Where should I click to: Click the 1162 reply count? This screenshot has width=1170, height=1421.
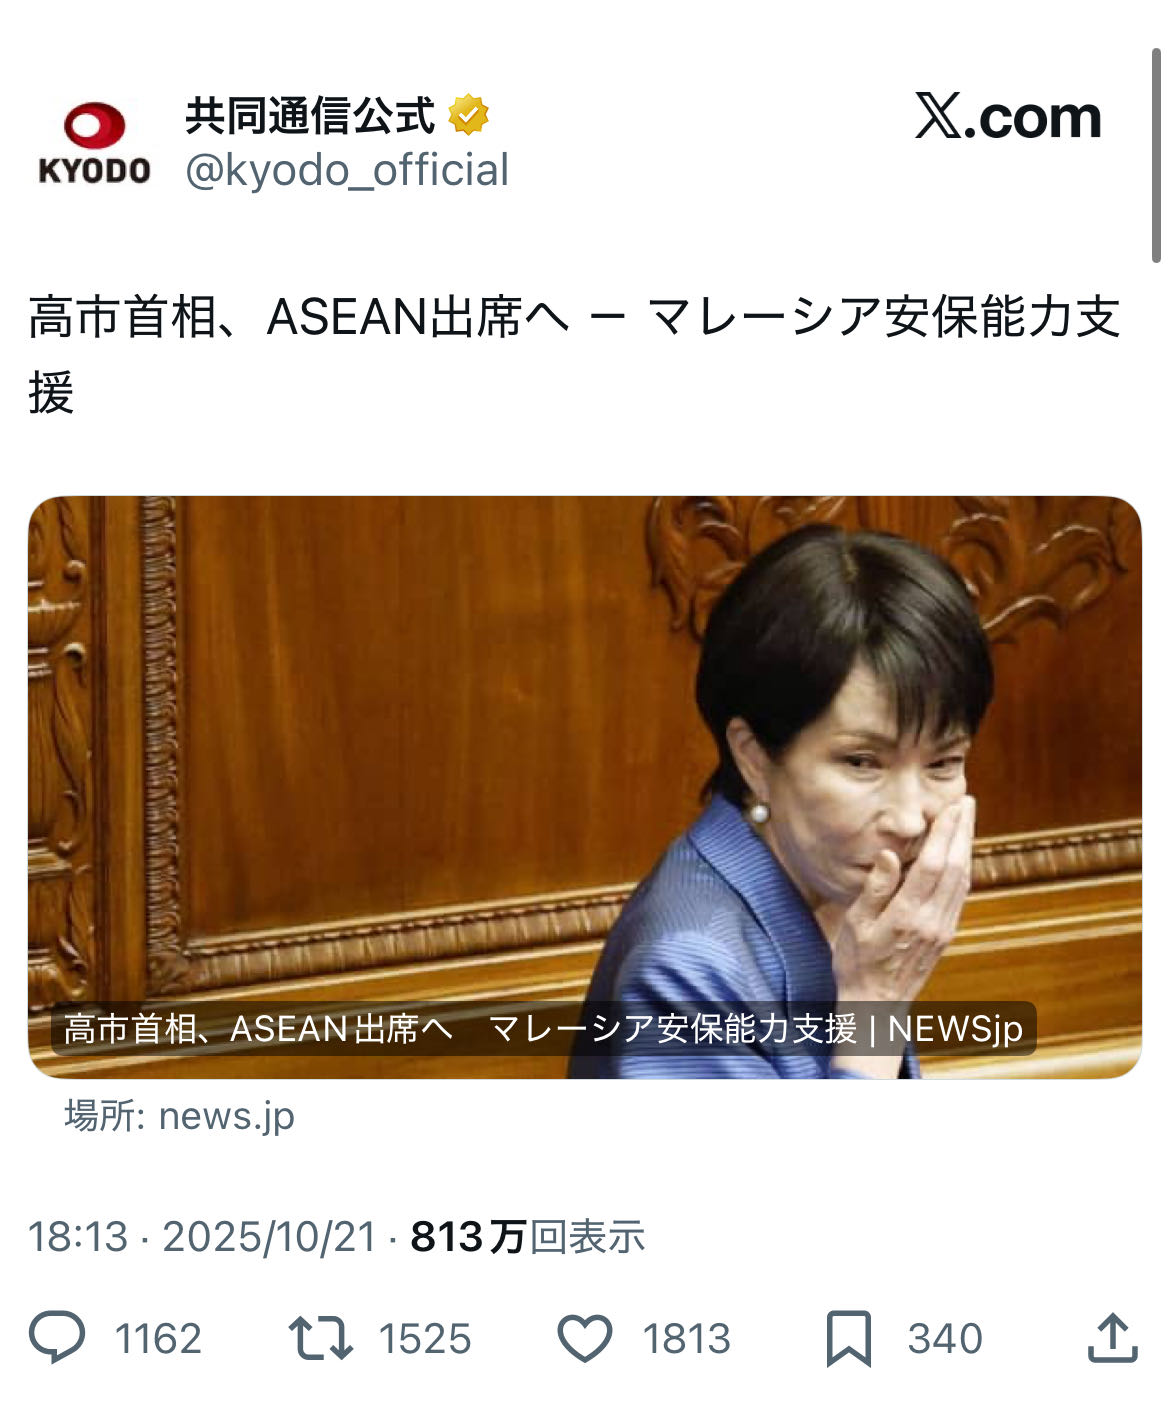pyautogui.click(x=158, y=1339)
